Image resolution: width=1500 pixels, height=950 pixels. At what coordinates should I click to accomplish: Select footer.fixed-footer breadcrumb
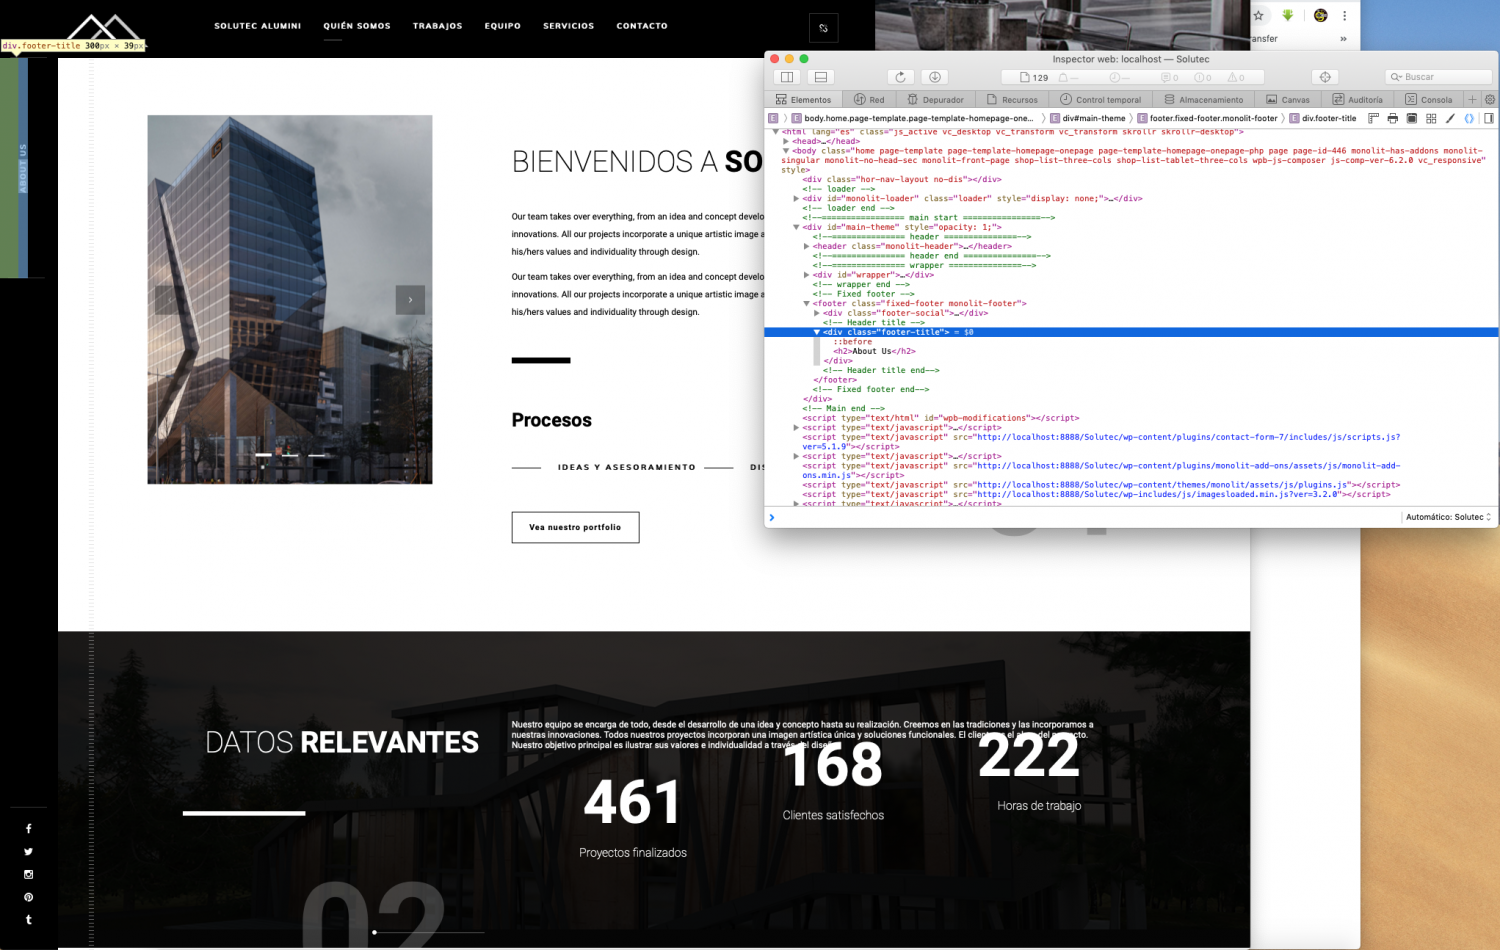[x=1207, y=118]
